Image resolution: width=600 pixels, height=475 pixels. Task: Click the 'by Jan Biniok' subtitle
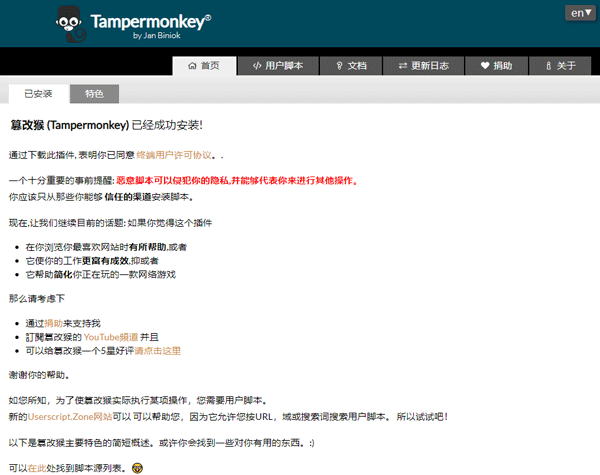(157, 36)
